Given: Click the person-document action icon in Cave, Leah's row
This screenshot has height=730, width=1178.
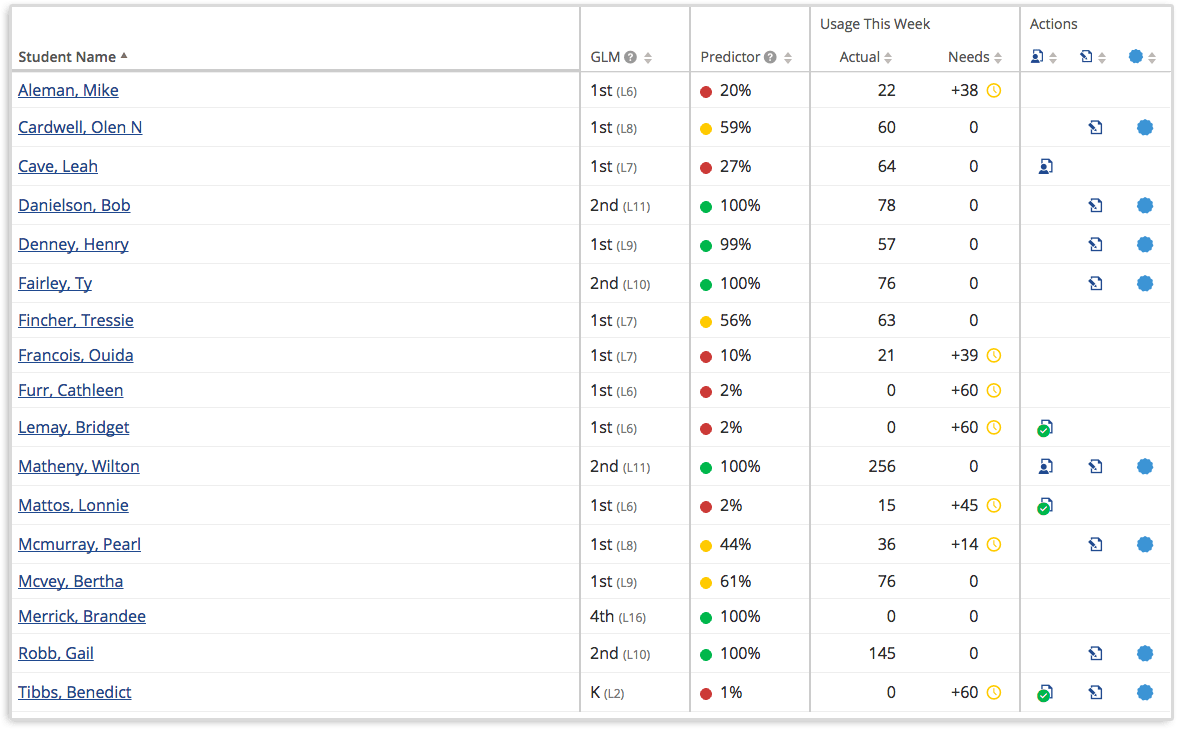Looking at the screenshot, I should [x=1045, y=167].
